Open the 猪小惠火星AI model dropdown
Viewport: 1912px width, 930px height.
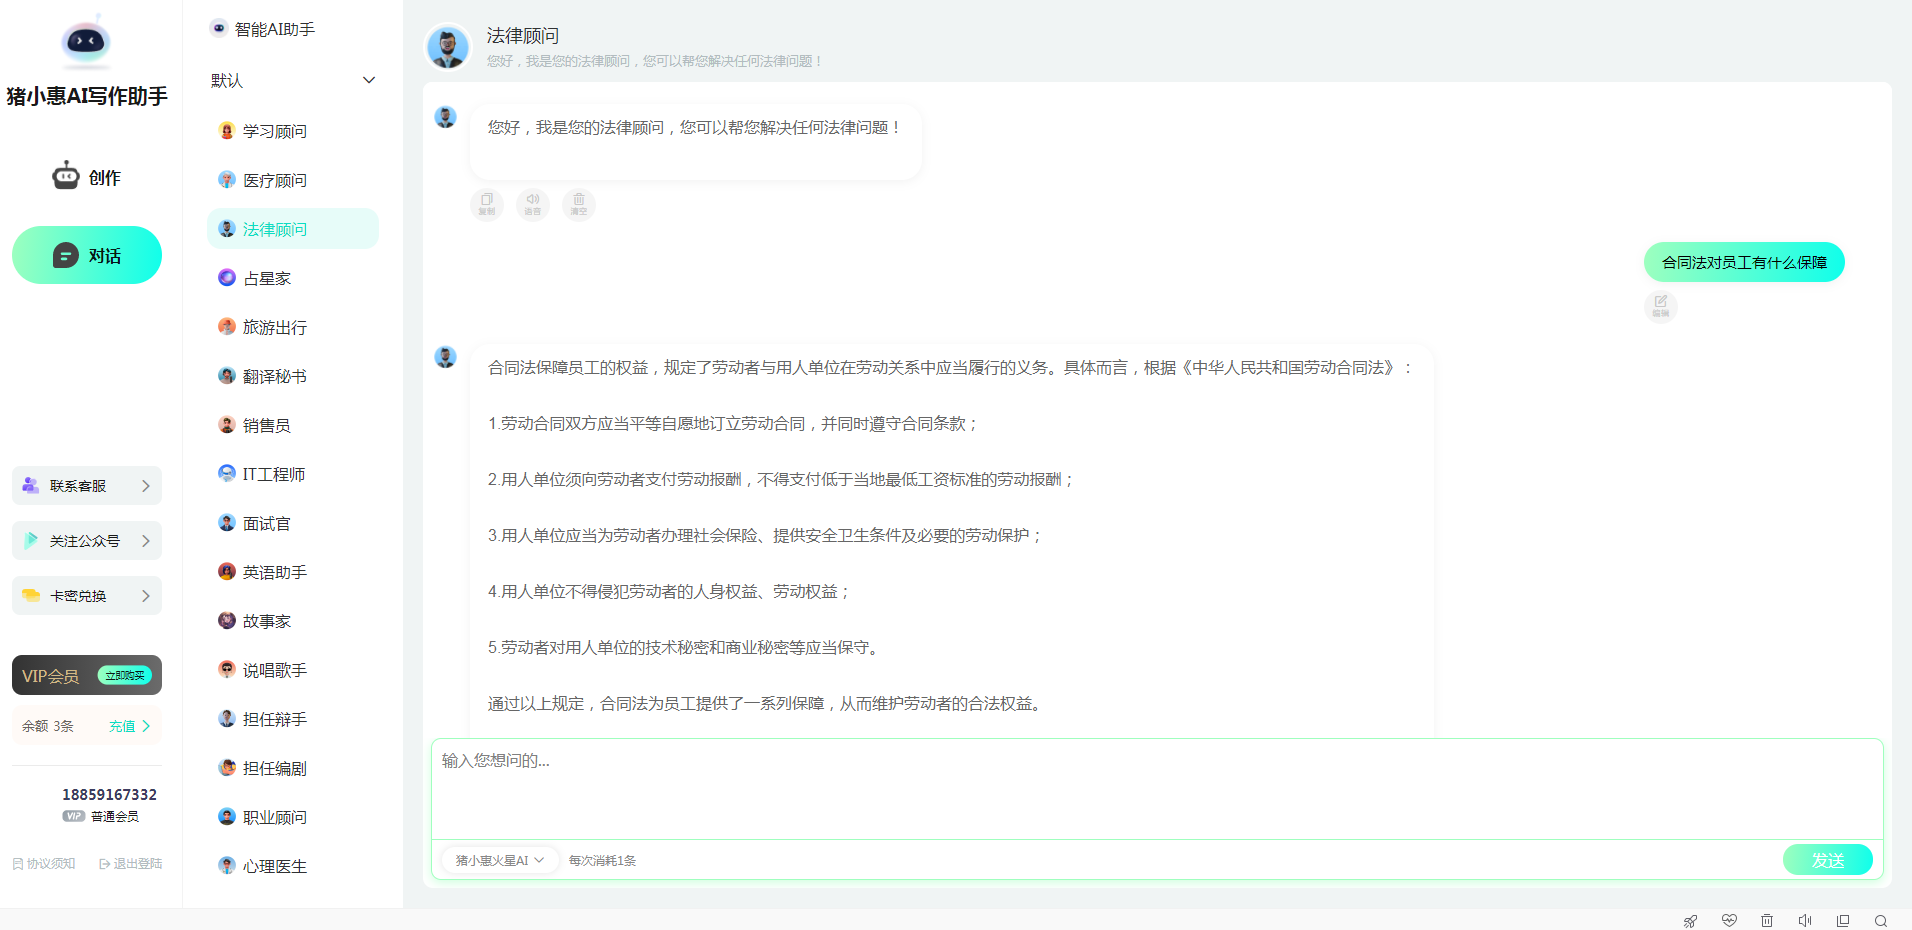point(499,860)
